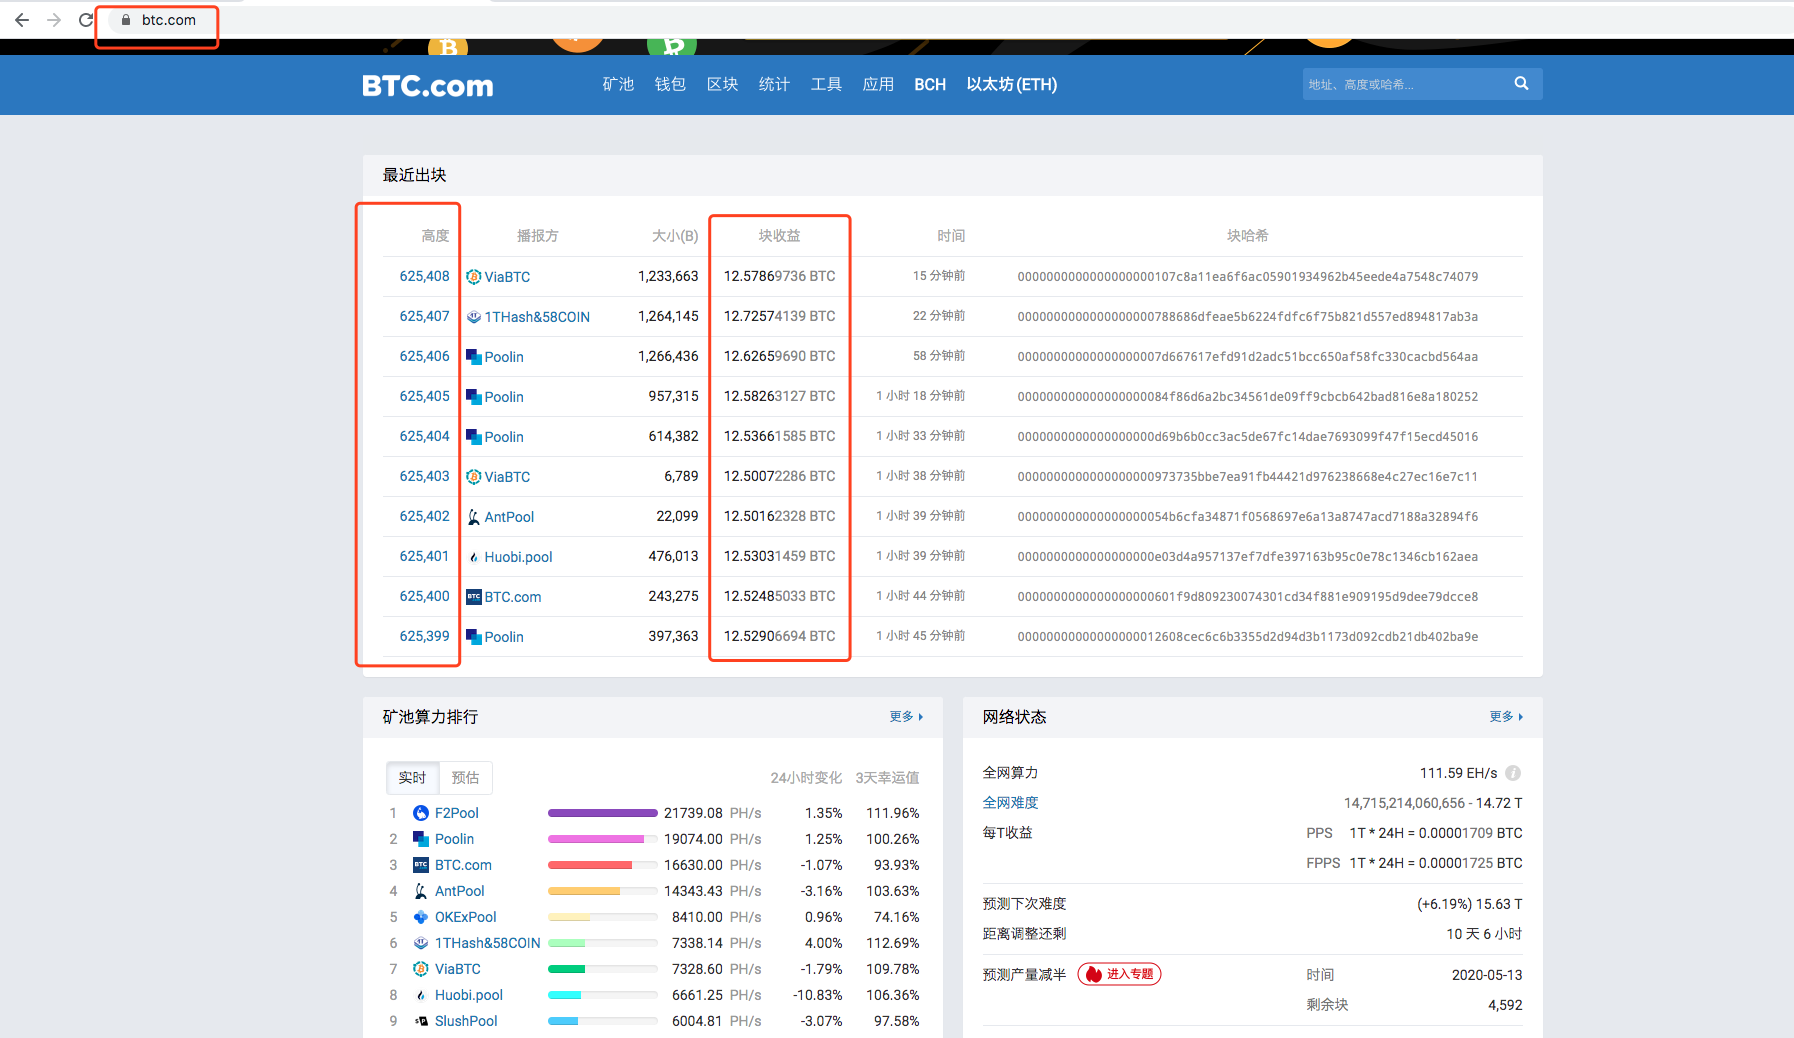Click Poolin icon in block 625,399 row
Image resolution: width=1794 pixels, height=1038 pixels.
pos(474,637)
